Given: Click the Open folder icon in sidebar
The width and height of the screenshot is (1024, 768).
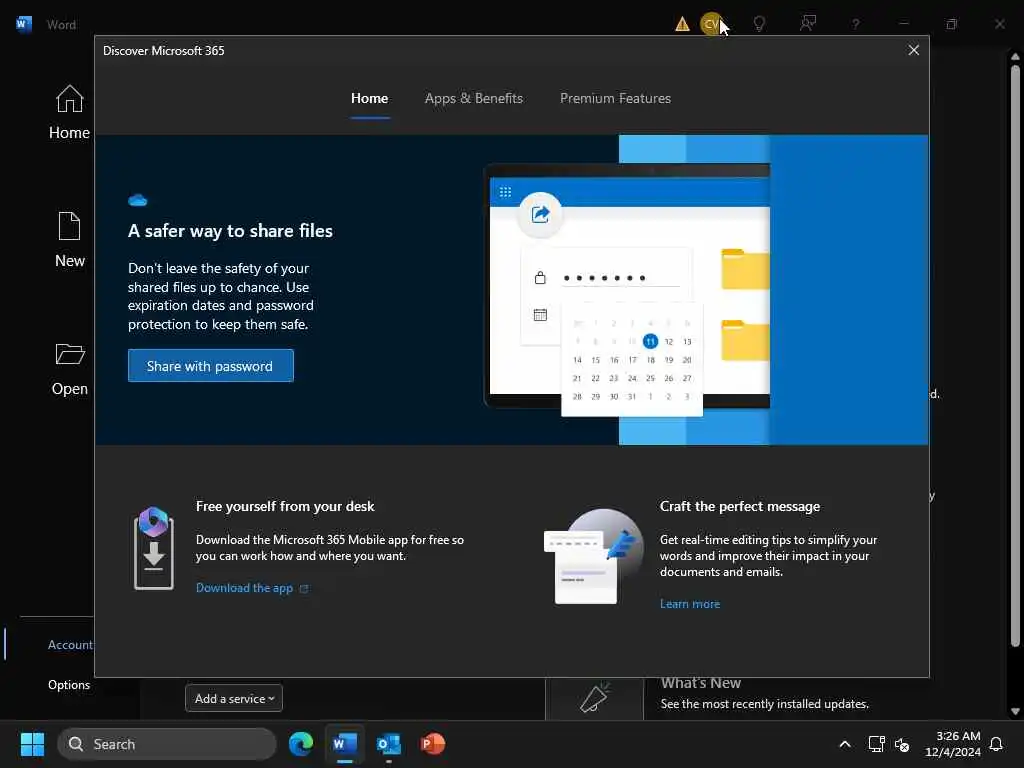Looking at the screenshot, I should pos(70,353).
